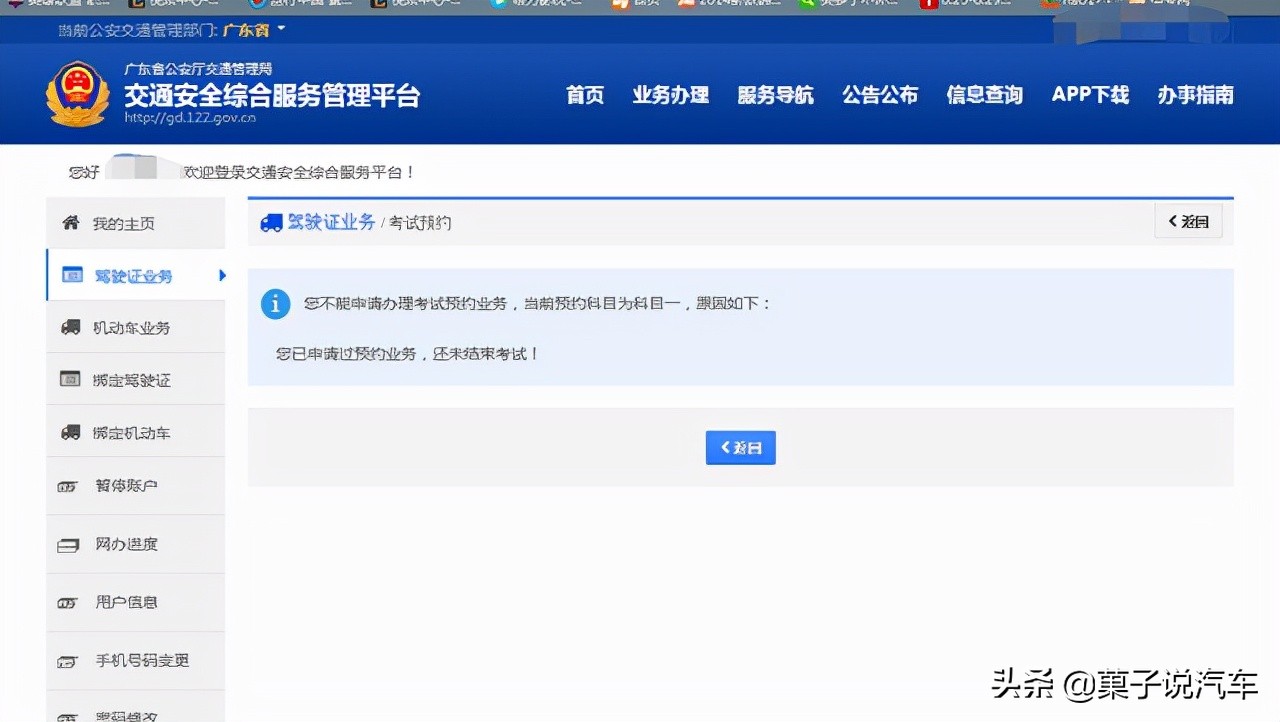This screenshot has height=722, width=1280.
Task: Open the 广东省 department dropdown
Action: click(253, 30)
